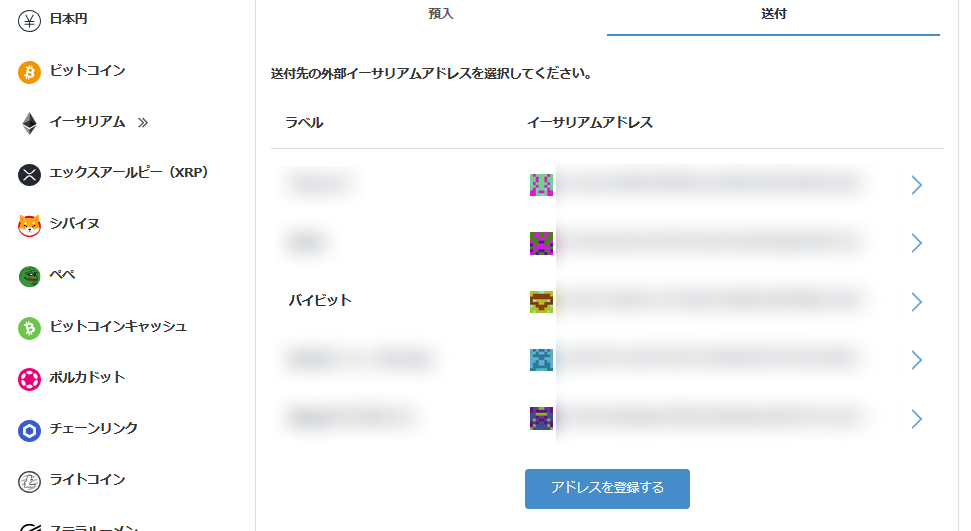Select the バイビット address label

(320, 300)
